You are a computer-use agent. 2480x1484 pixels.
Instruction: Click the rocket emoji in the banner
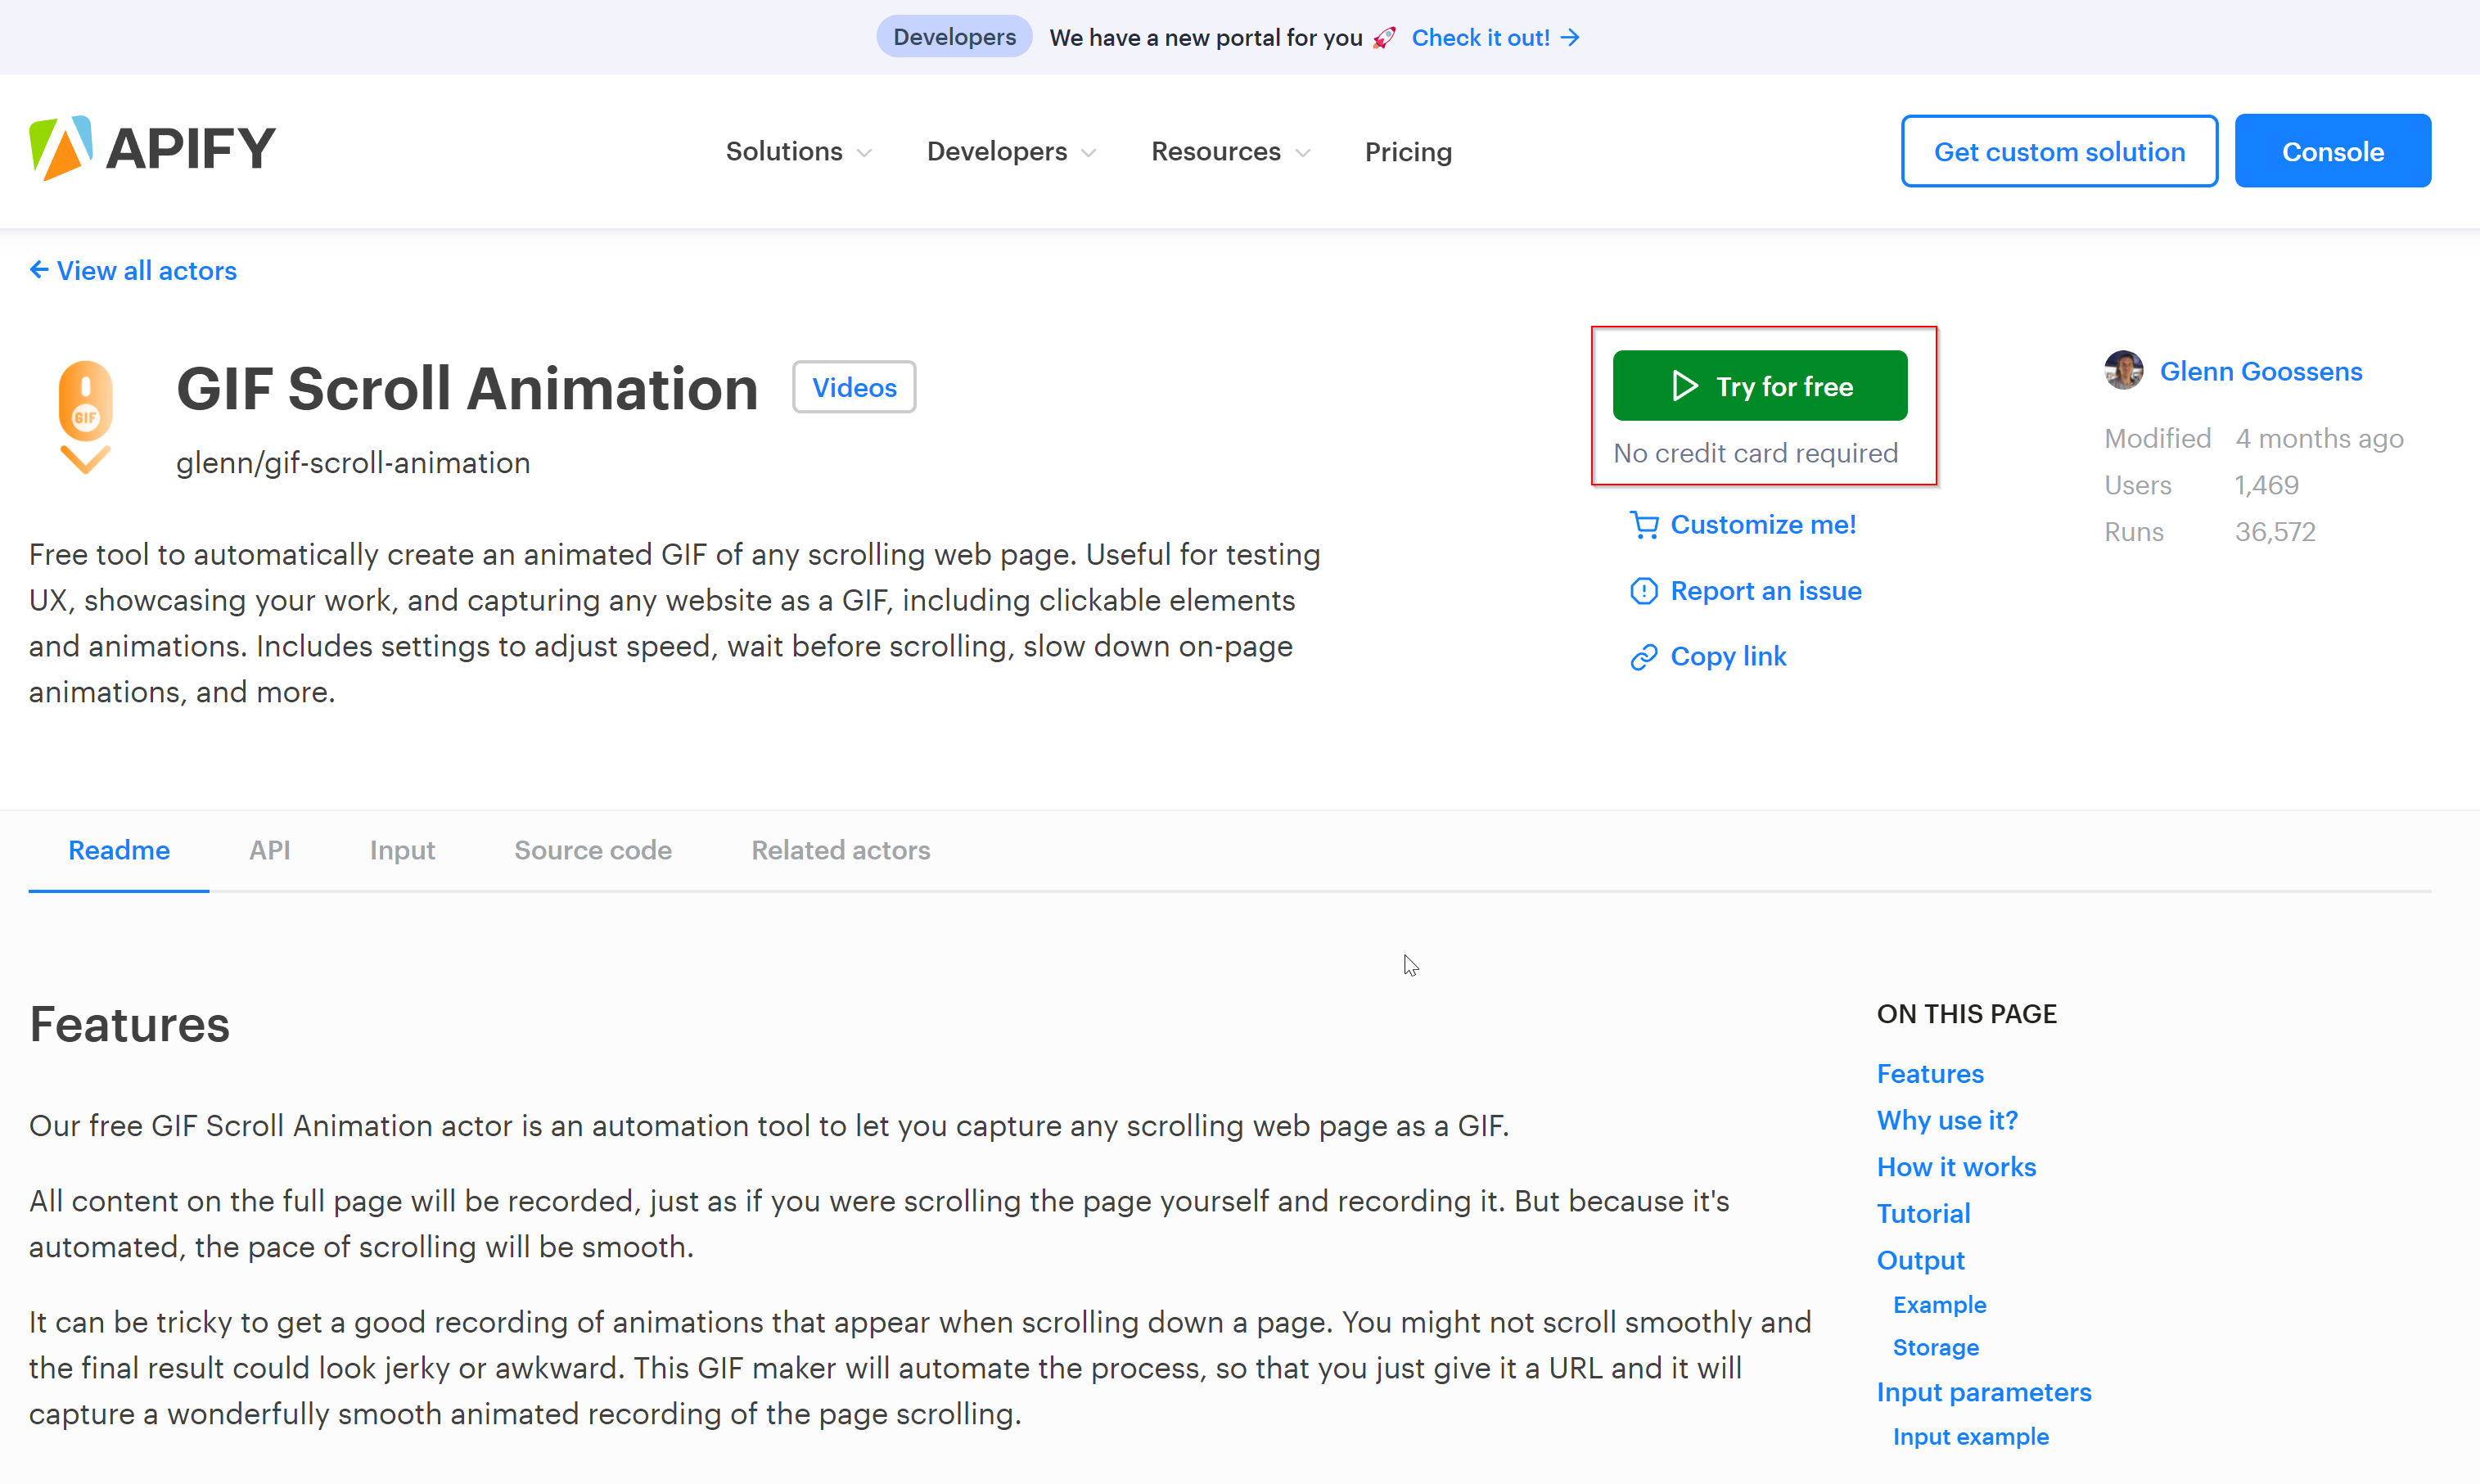tap(1385, 38)
